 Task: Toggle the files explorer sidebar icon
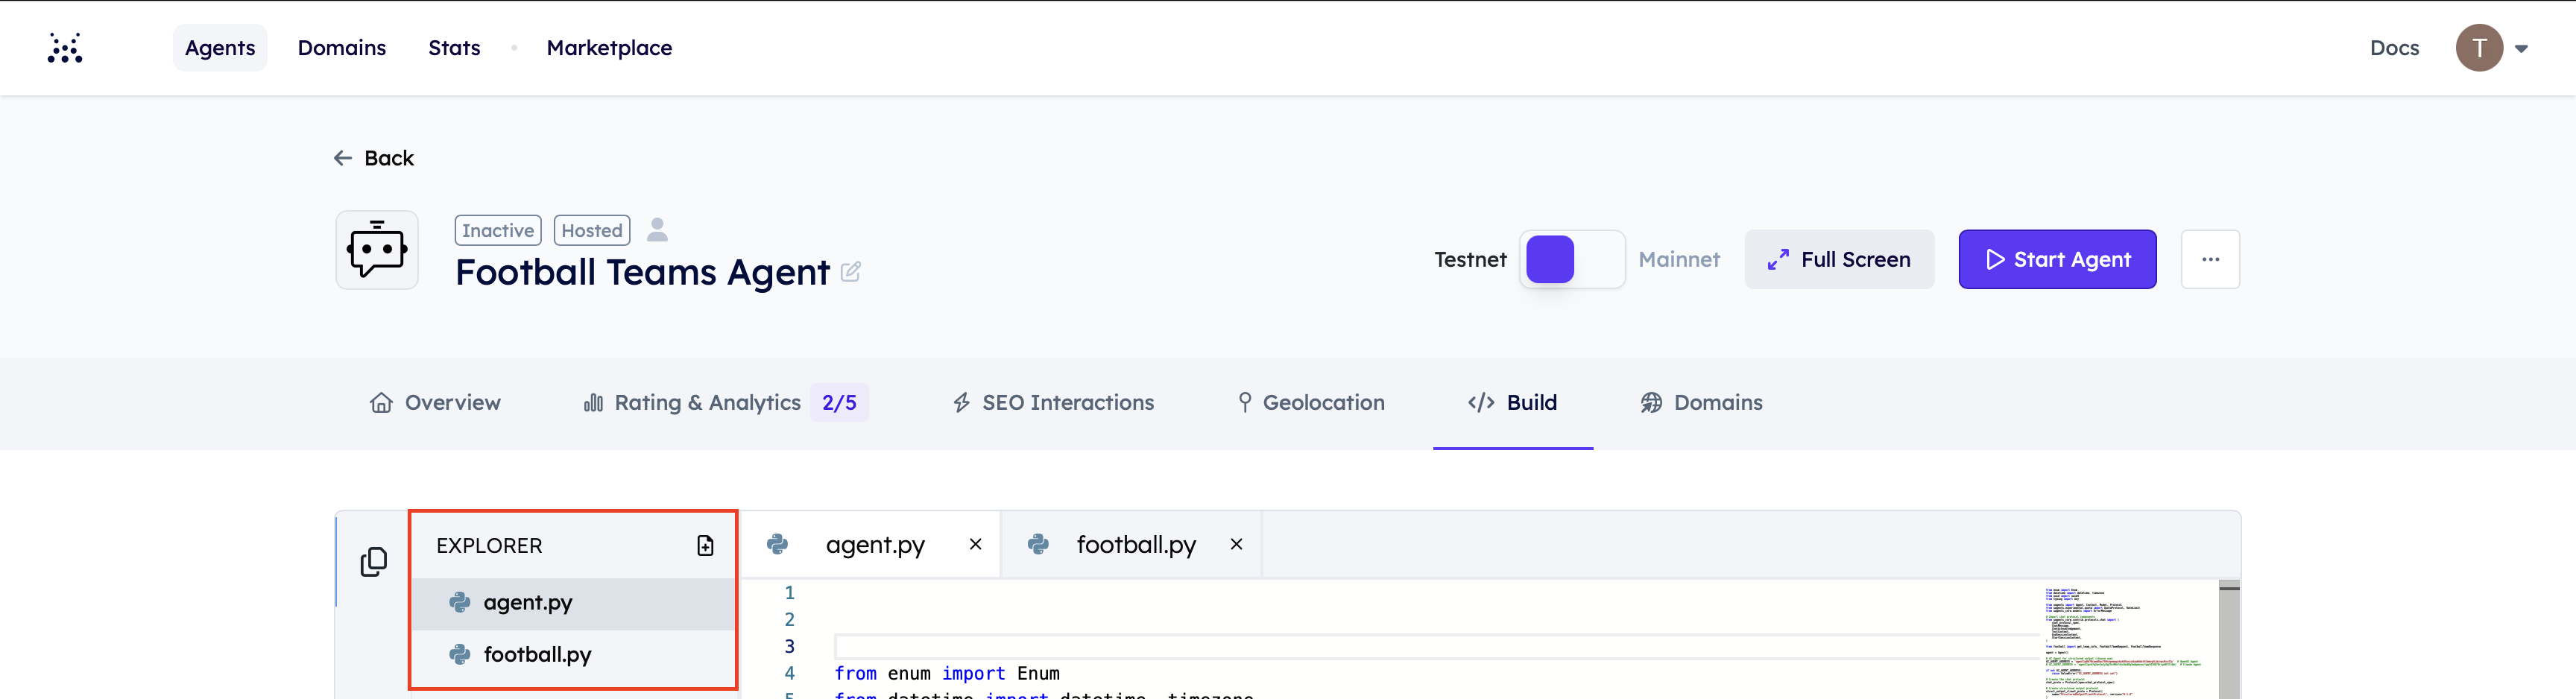pyautogui.click(x=373, y=562)
